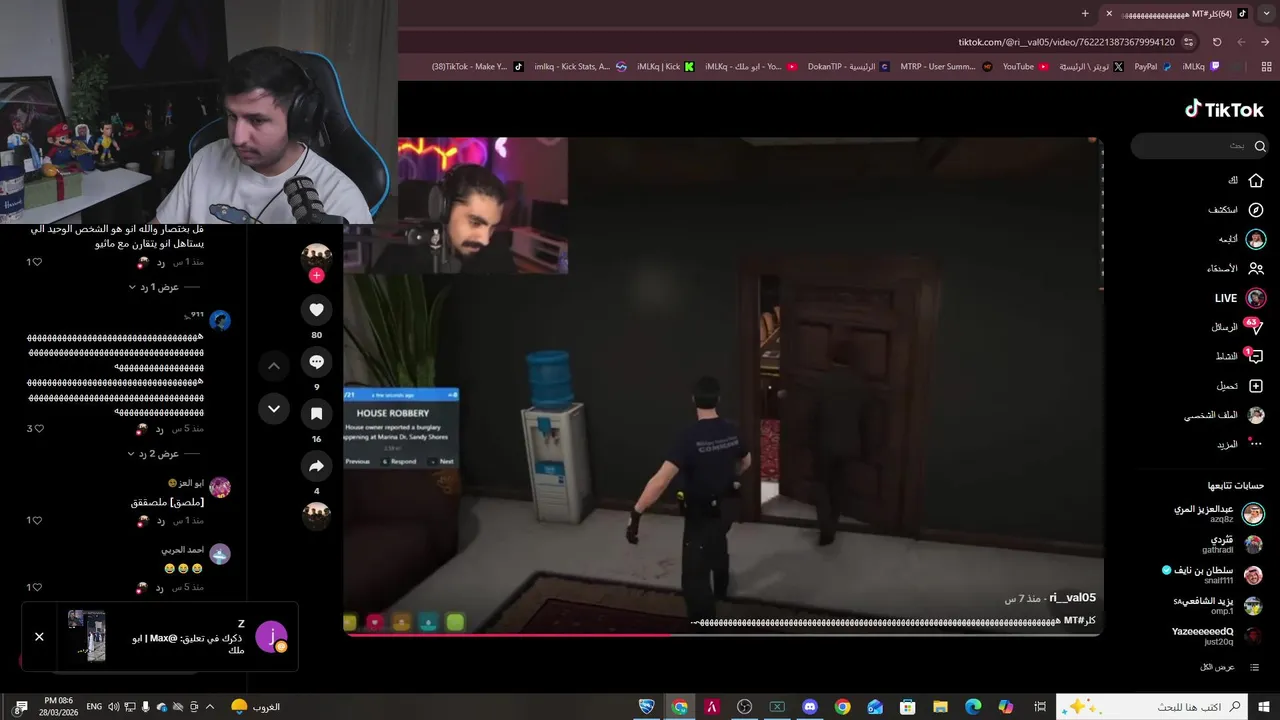Open the Following (أتابعه) sidebar item
Image resolution: width=1280 pixels, height=720 pixels.
click(x=1240, y=239)
